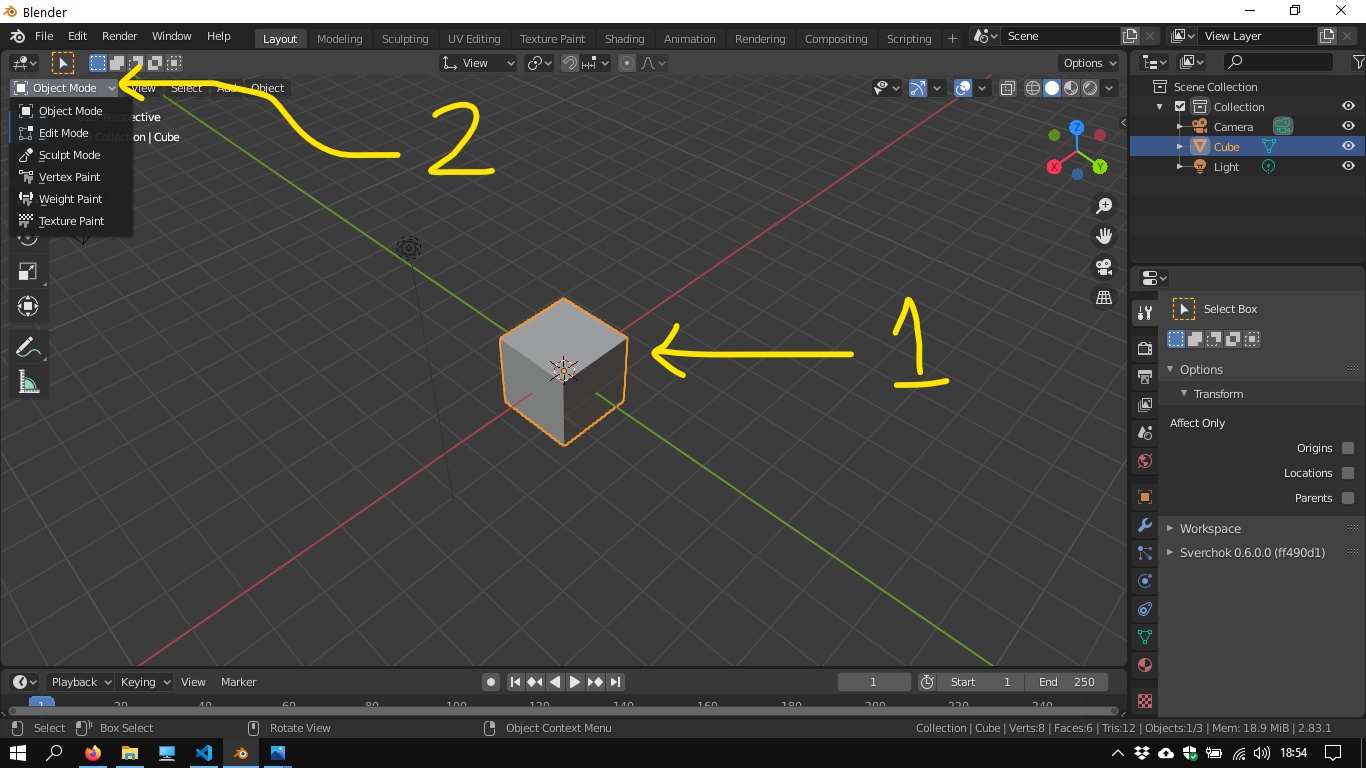The image size is (1366, 768).
Task: Open the Options button in header
Action: click(1090, 63)
